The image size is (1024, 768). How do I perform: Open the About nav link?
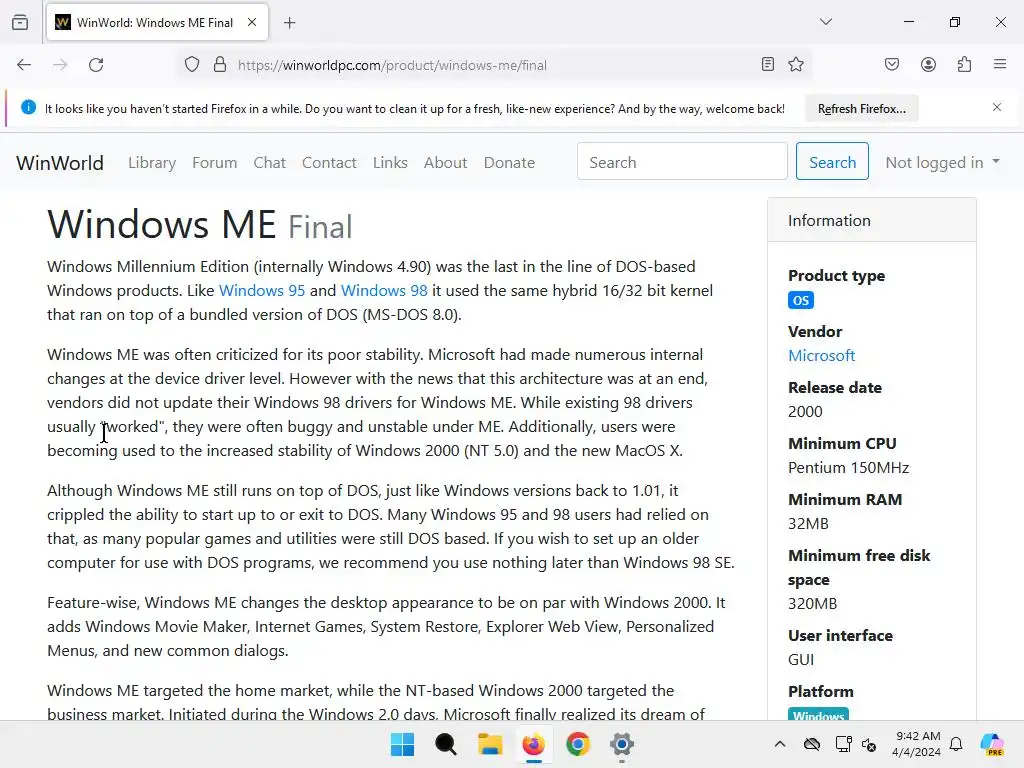(445, 163)
